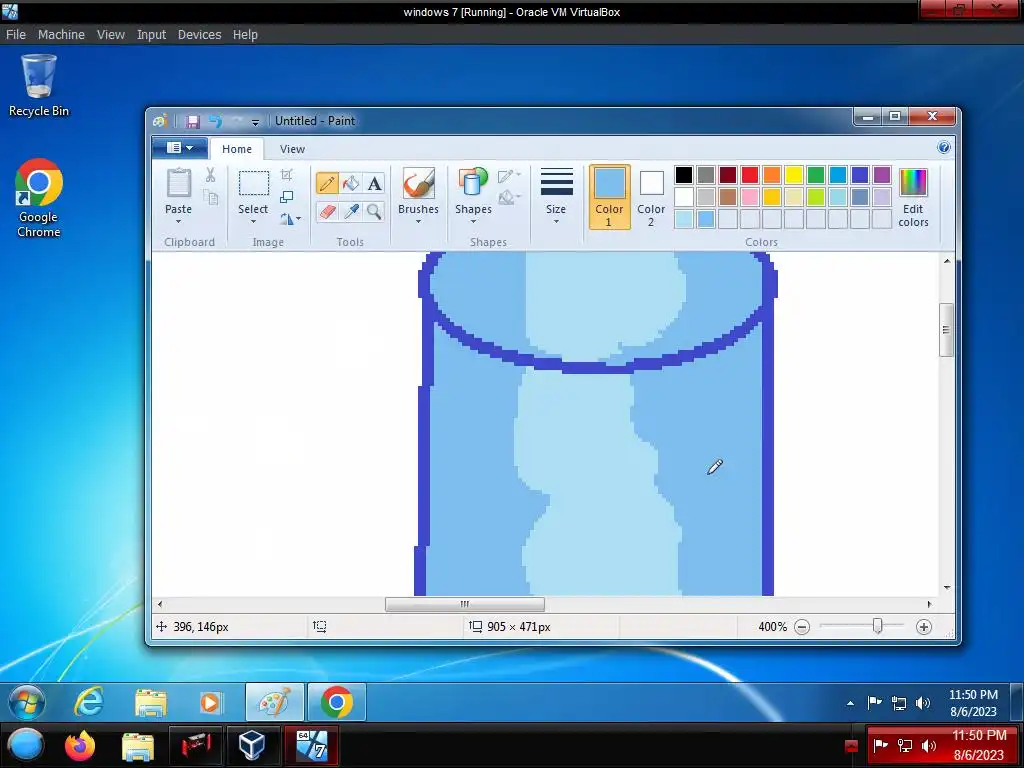Click the horizontal scrollbar thumb

pyautogui.click(x=464, y=604)
